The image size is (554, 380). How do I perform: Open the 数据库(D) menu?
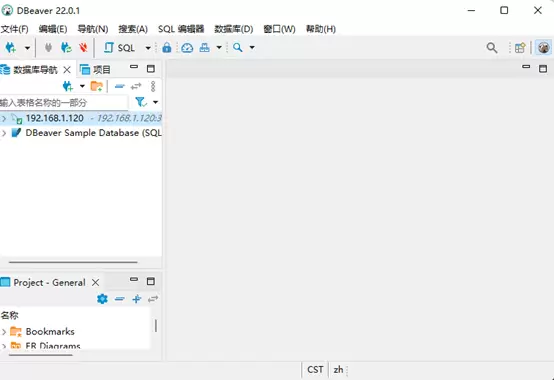coord(234,29)
